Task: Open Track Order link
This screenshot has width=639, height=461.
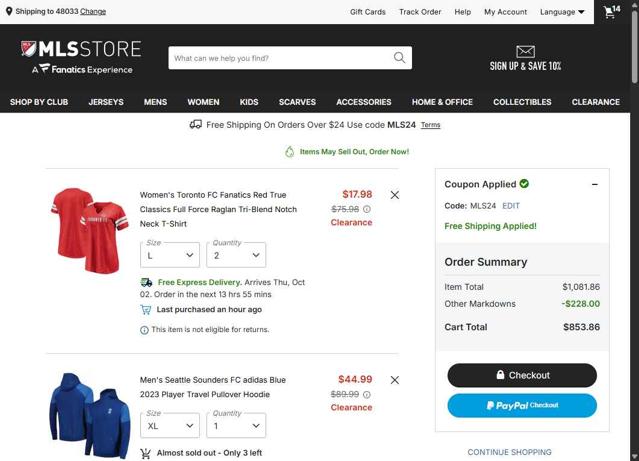Action: click(x=420, y=12)
